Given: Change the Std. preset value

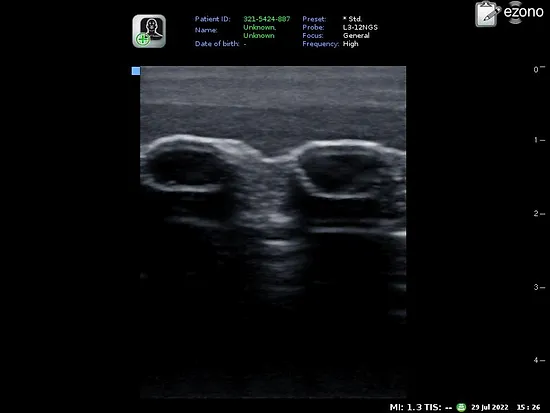Looking at the screenshot, I should [x=352, y=19].
